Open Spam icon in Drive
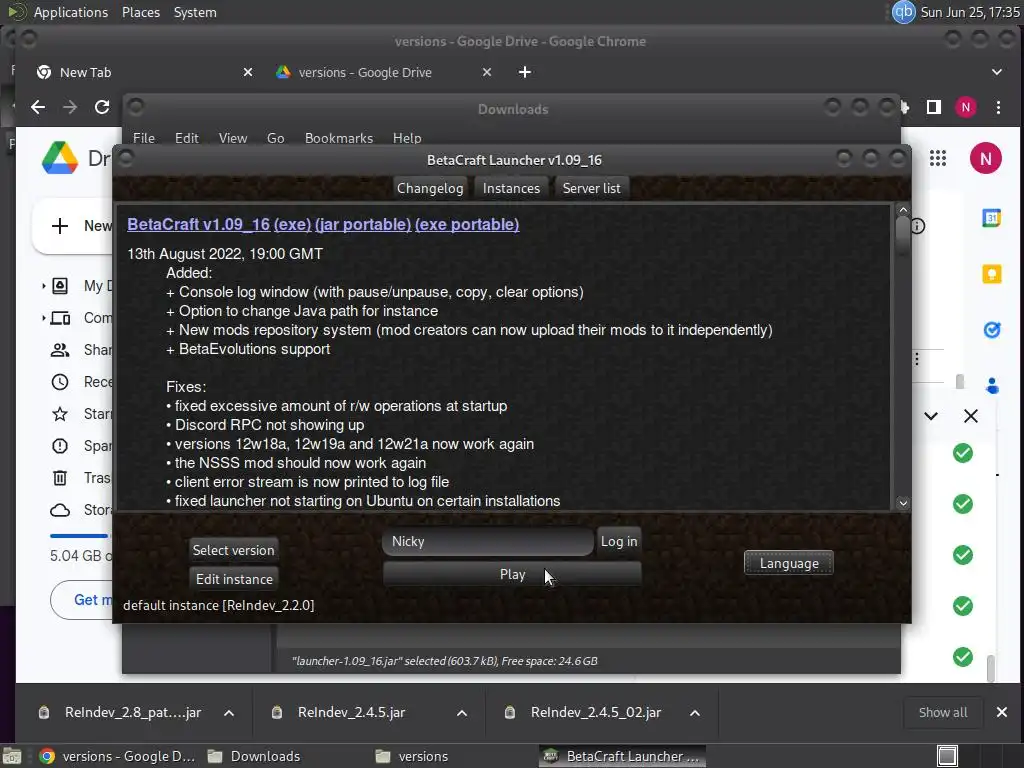This screenshot has width=1024, height=768. 60,446
